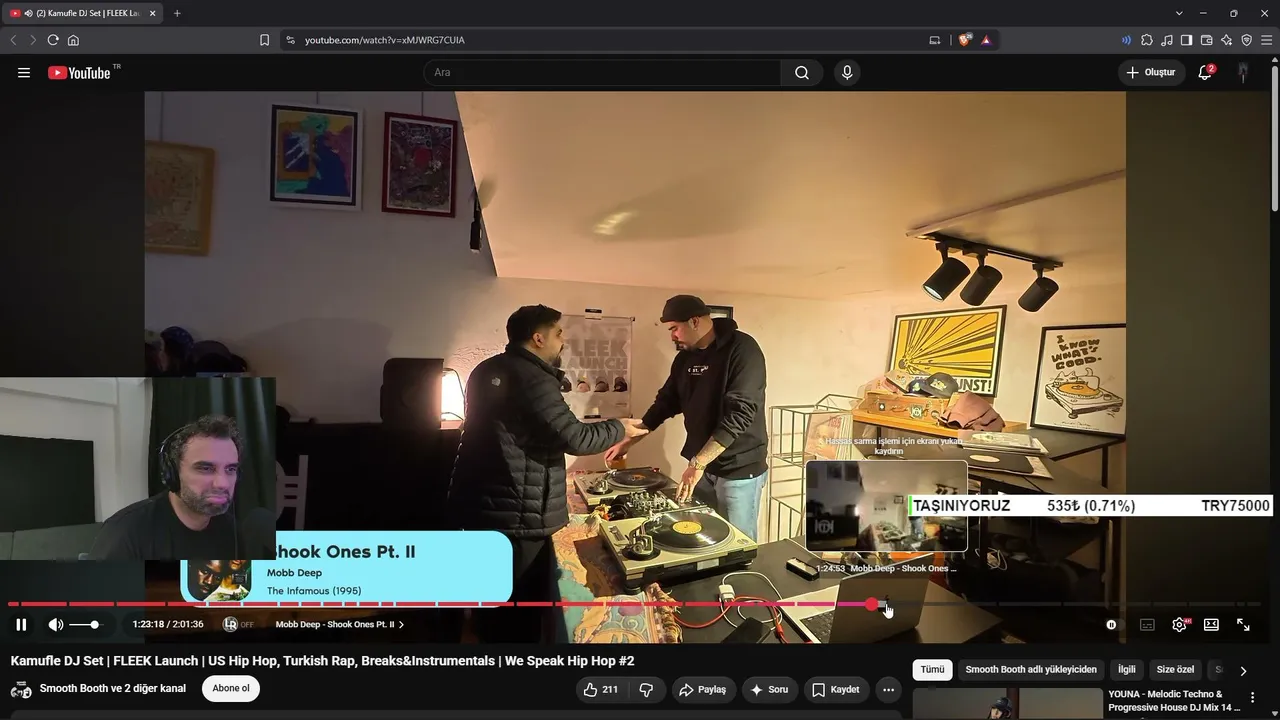Open the Brave Rewards triangle icon
This screenshot has width=1280, height=720.
[x=986, y=40]
